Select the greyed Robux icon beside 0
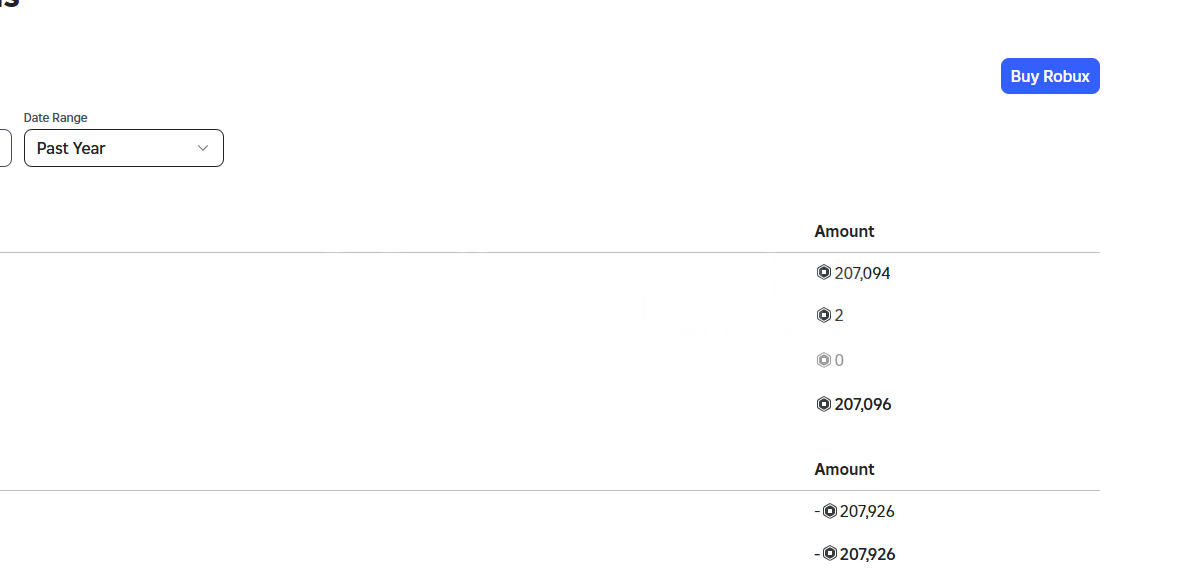Screen dimensions: 1185x588 tap(824, 360)
